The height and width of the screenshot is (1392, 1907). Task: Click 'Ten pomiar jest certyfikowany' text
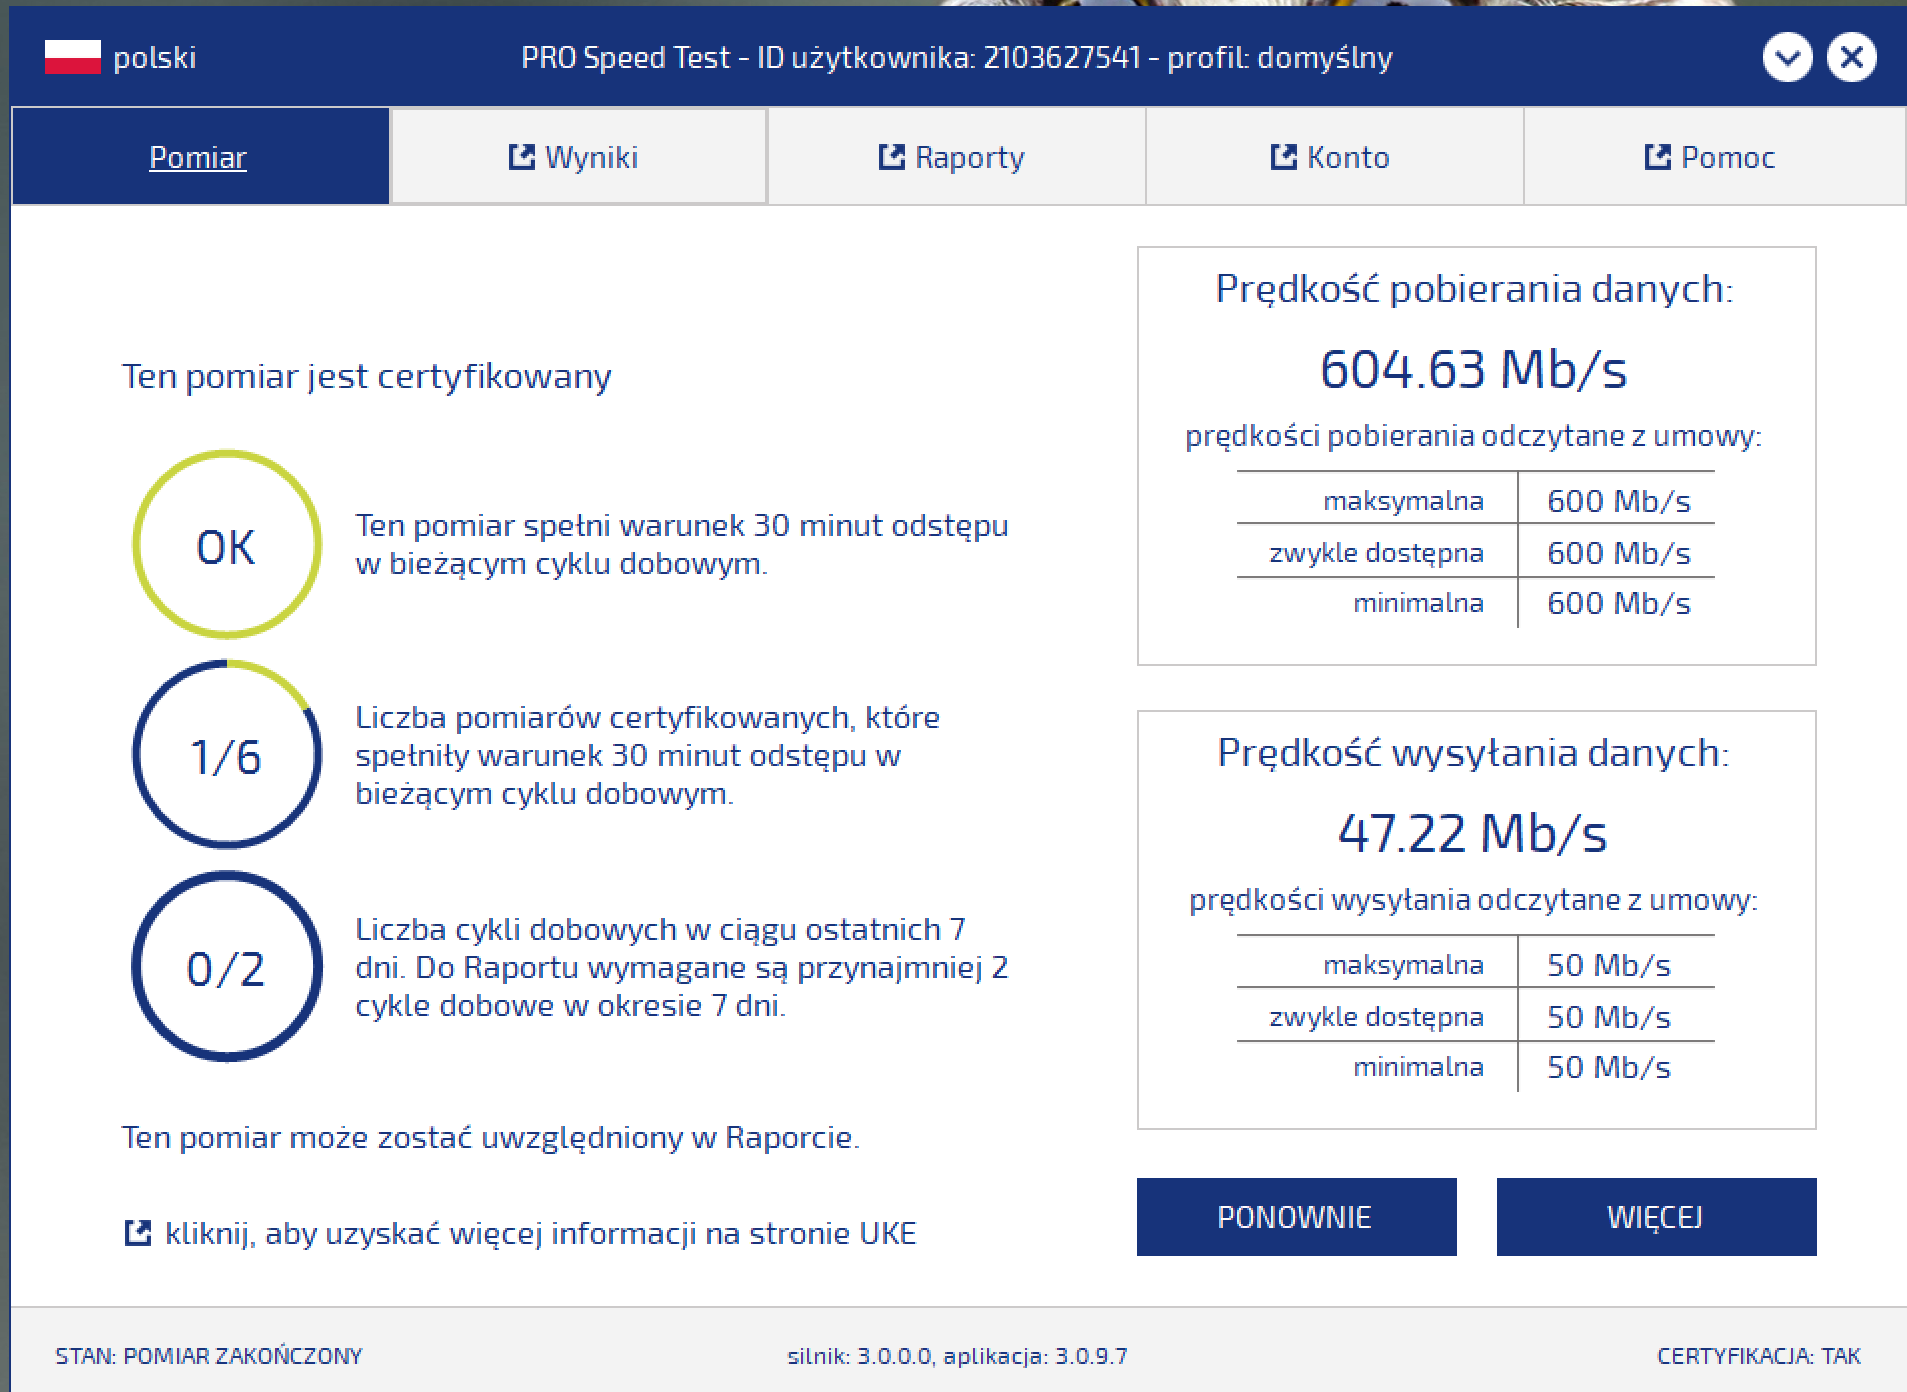[x=367, y=377]
